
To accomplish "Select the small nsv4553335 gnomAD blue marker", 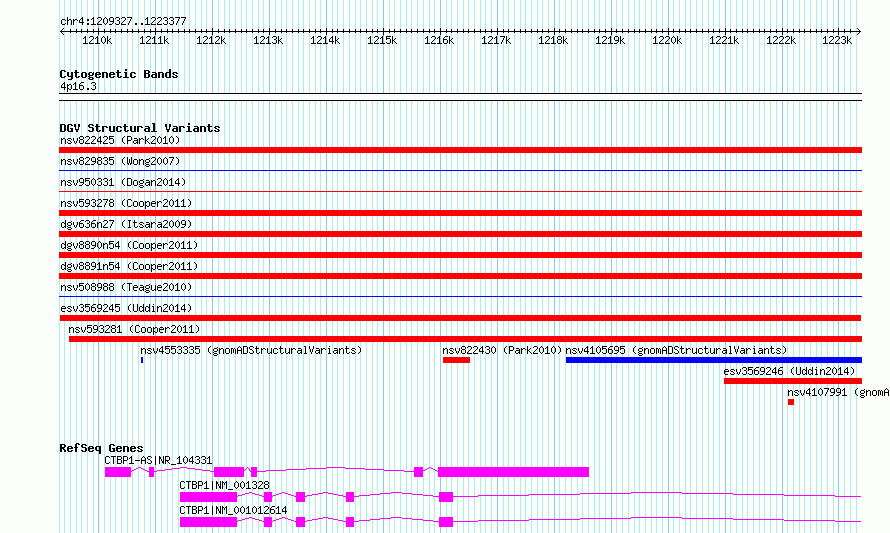I will tap(142, 360).
